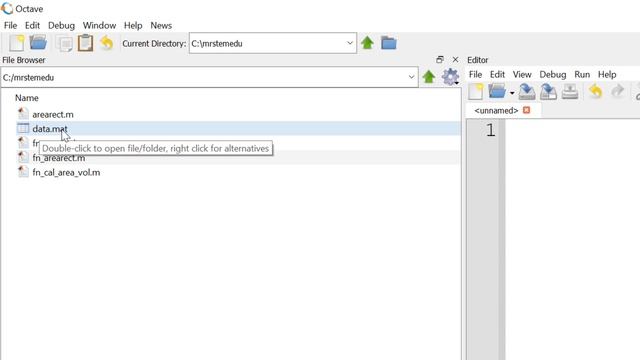The image size is (640, 360).
Task: Click Save file icon in Editor toolbar
Action: (527, 91)
